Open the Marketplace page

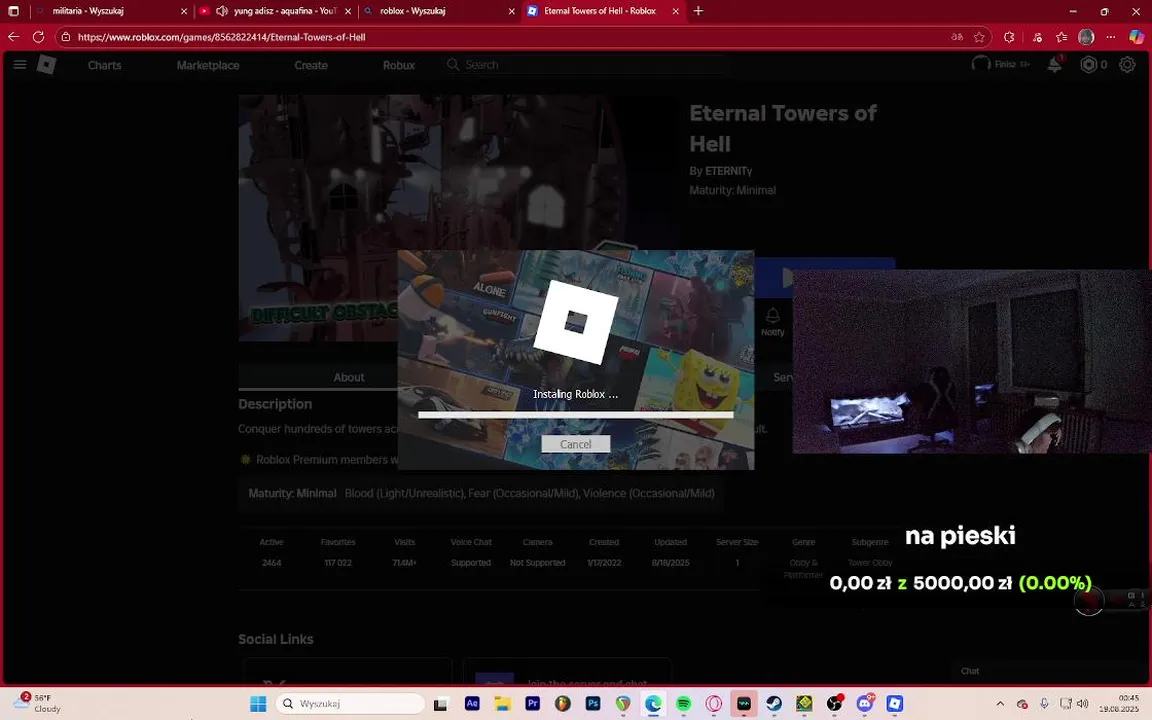tap(208, 65)
